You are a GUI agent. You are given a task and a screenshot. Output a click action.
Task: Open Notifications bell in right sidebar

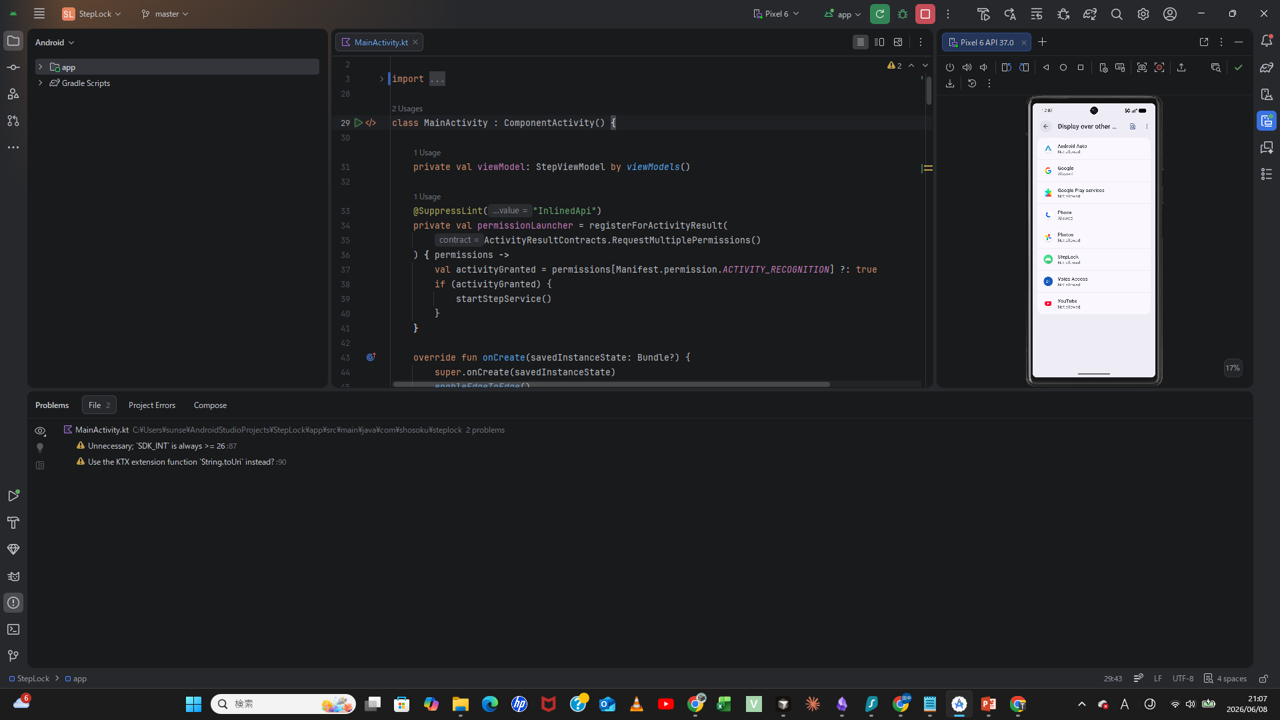tap(1267, 41)
